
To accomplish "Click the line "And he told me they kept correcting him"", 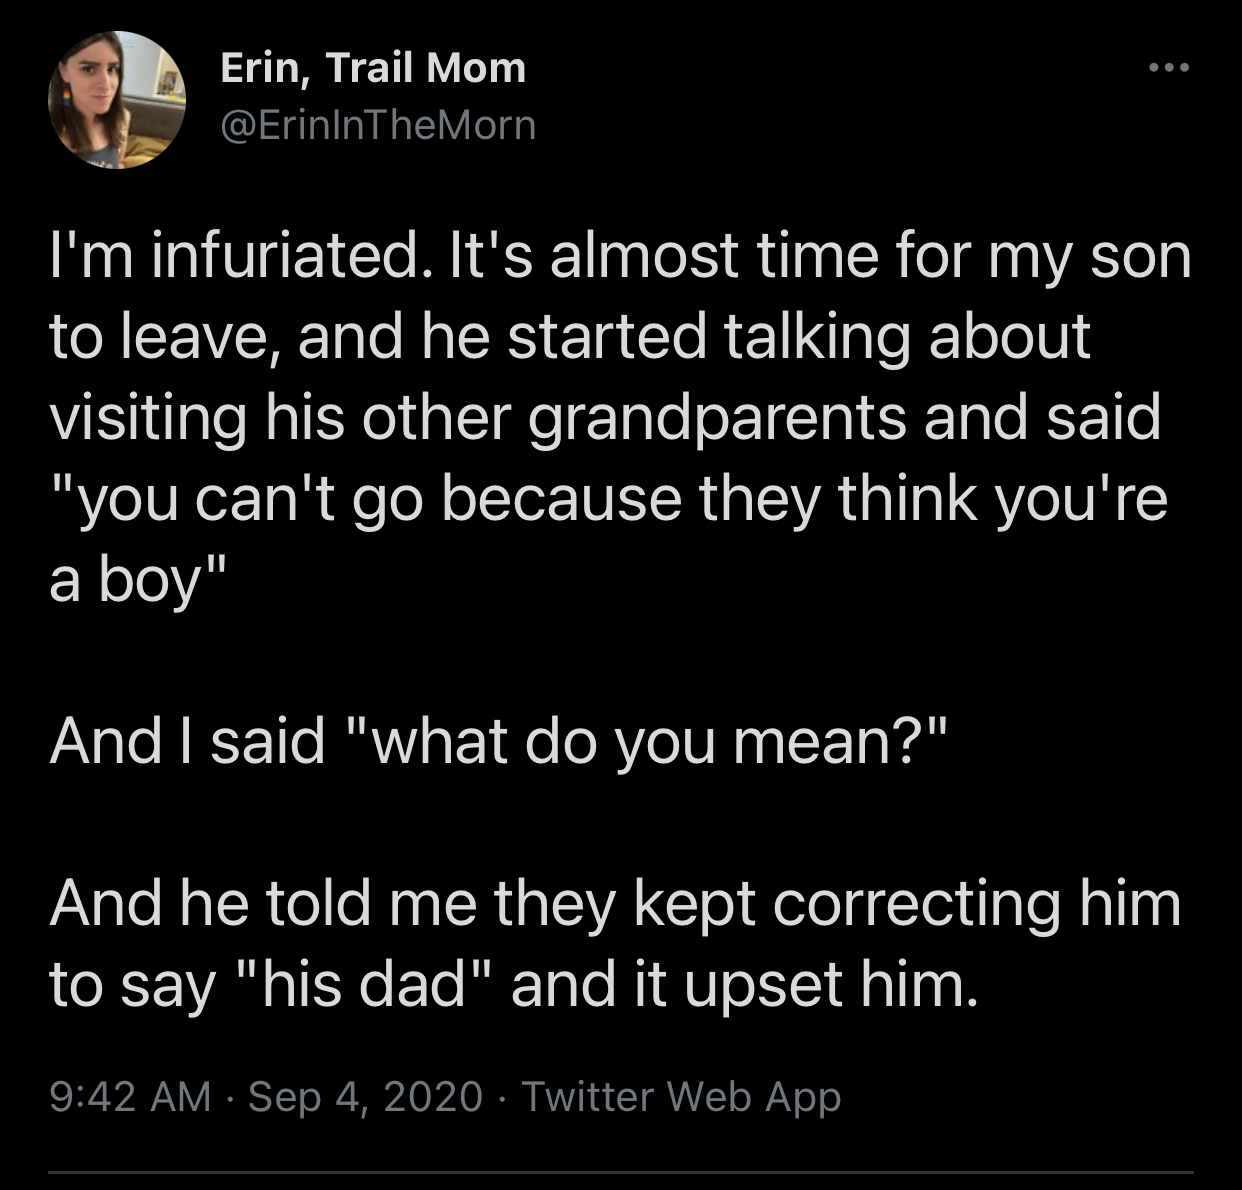I will click(615, 903).
